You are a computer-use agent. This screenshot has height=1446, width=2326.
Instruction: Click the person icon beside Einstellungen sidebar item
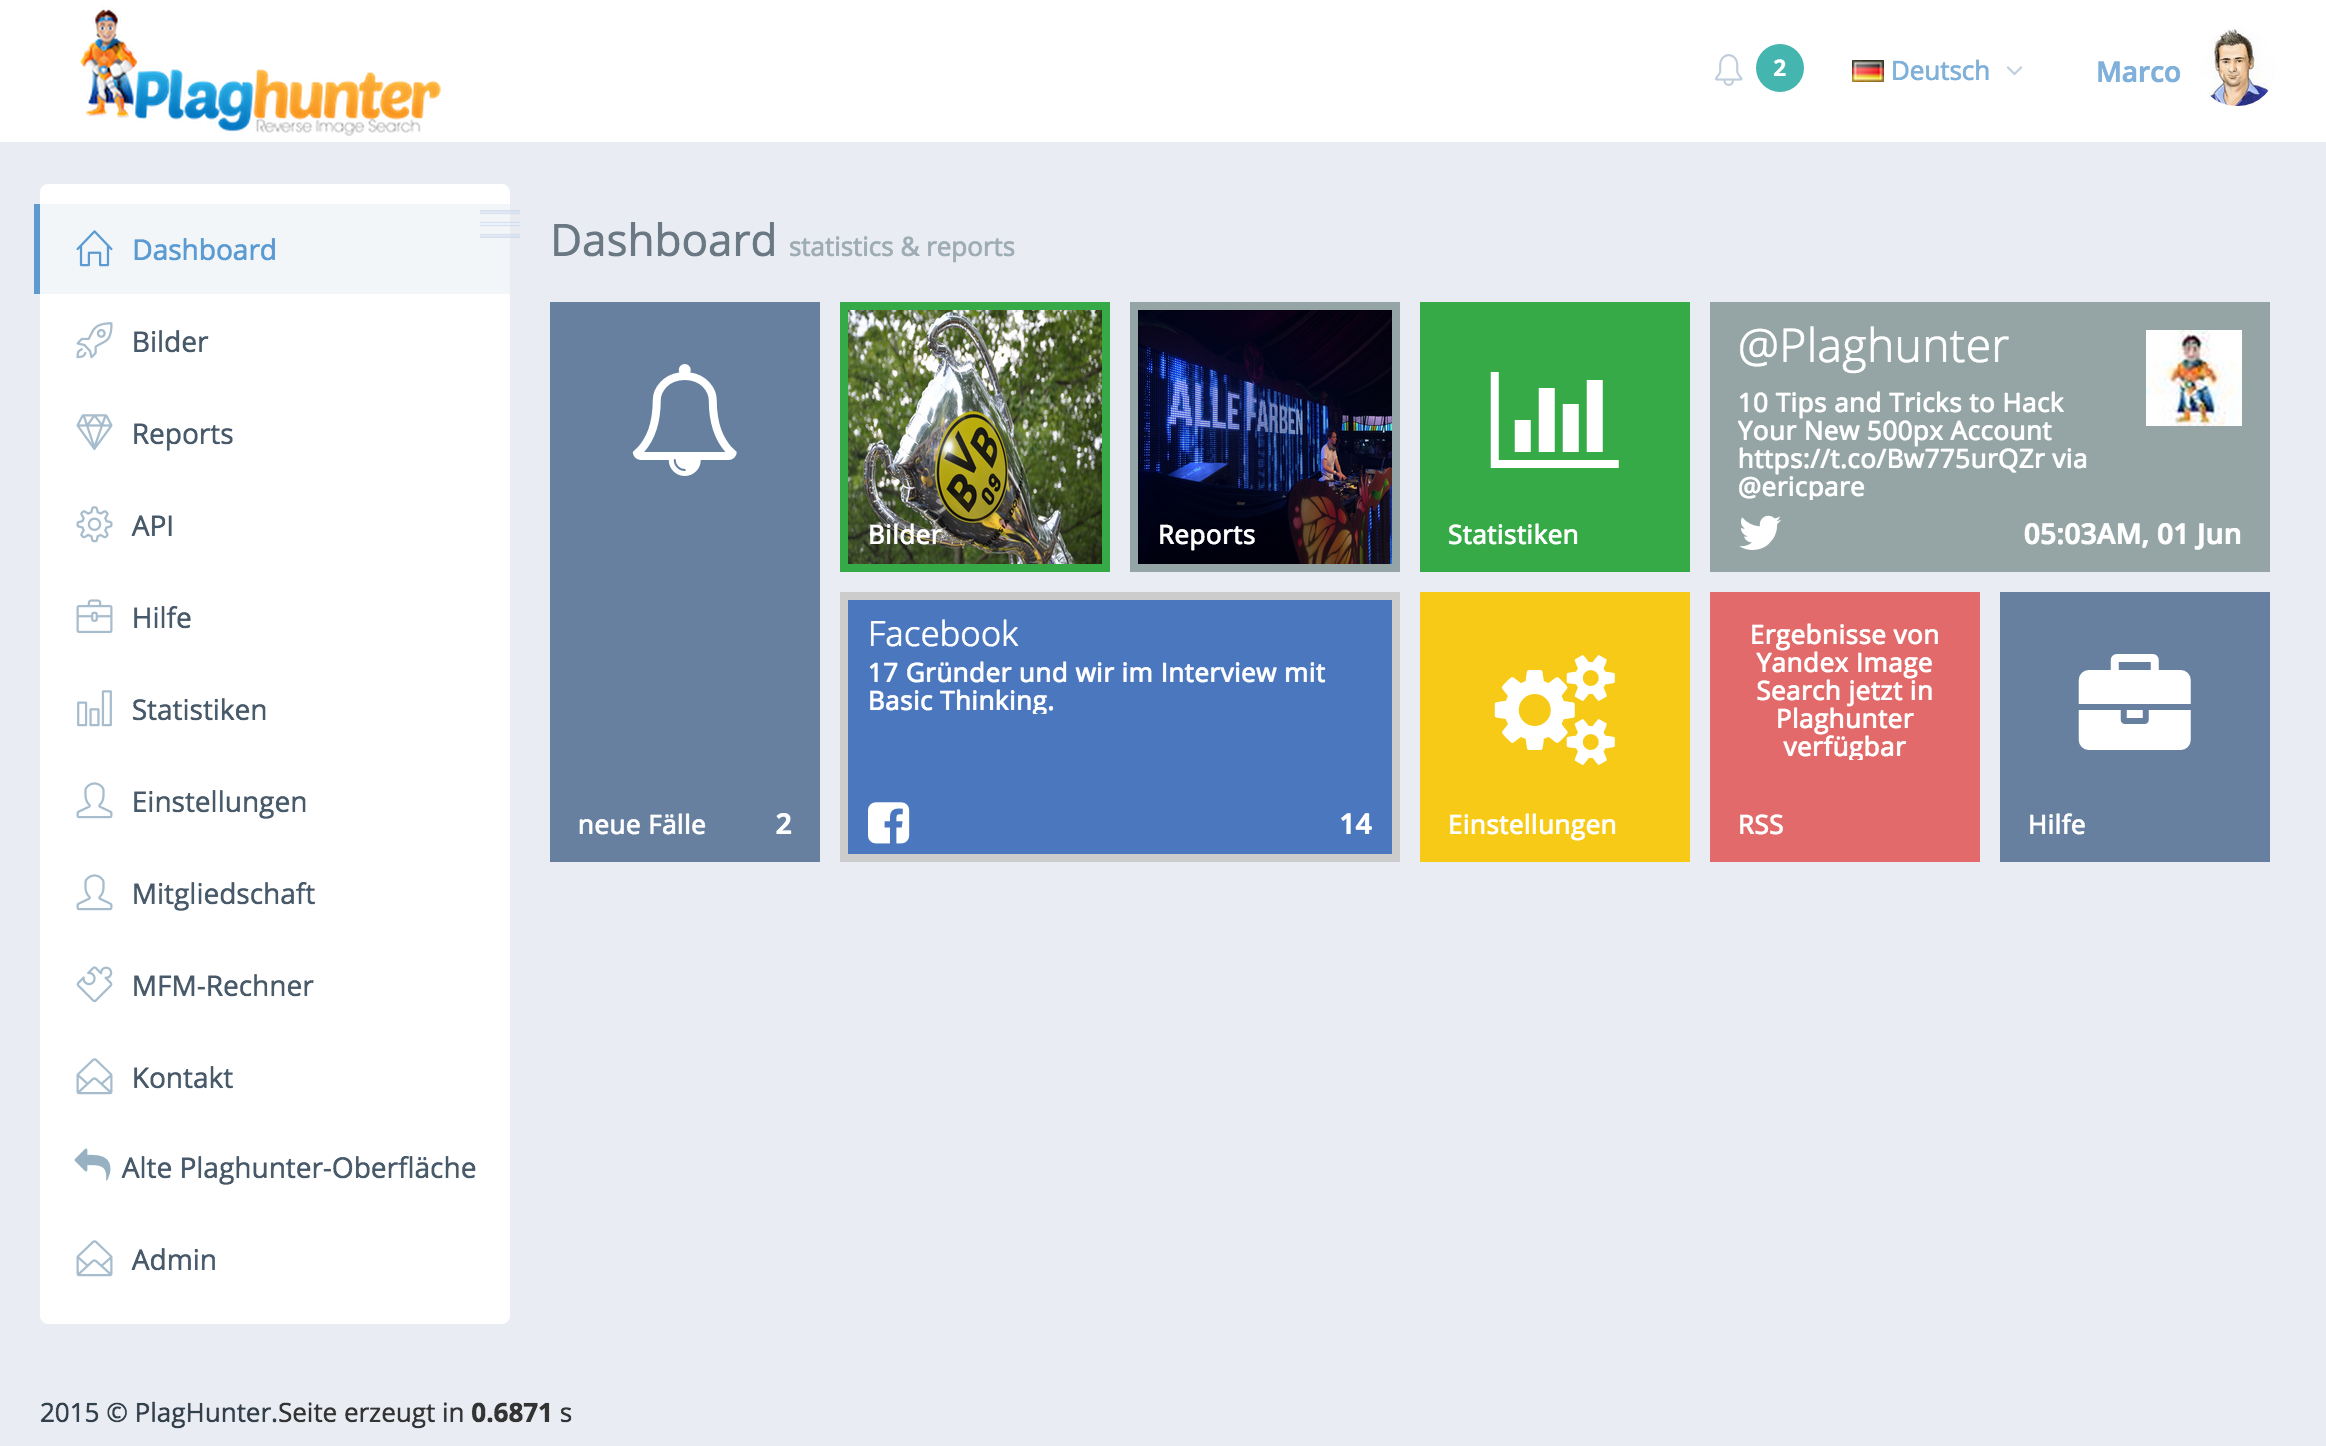(x=94, y=801)
